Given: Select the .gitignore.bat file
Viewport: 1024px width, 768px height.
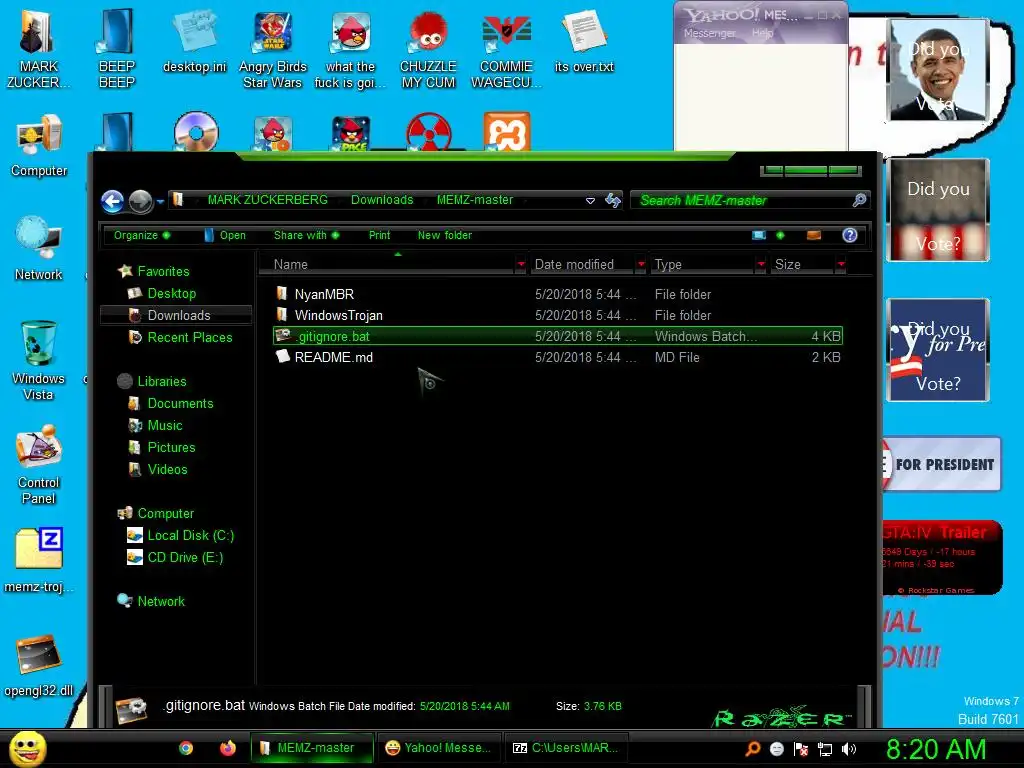Looking at the screenshot, I should click(x=558, y=336).
